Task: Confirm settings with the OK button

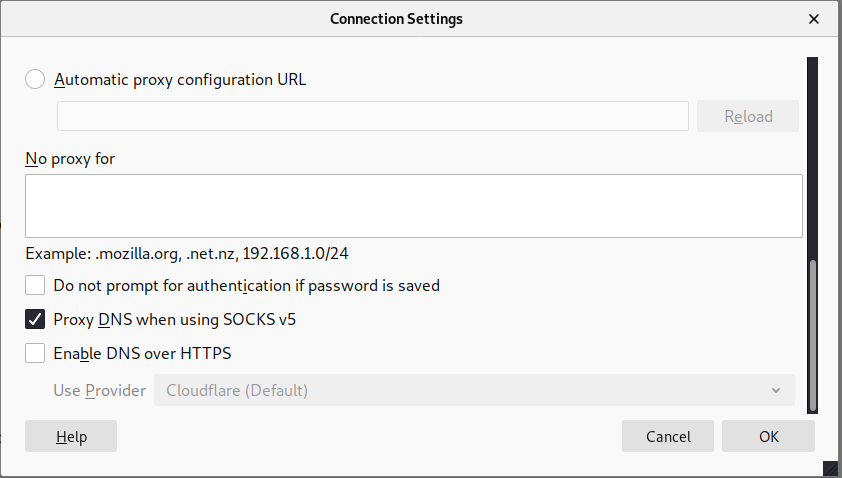Action: 768,436
